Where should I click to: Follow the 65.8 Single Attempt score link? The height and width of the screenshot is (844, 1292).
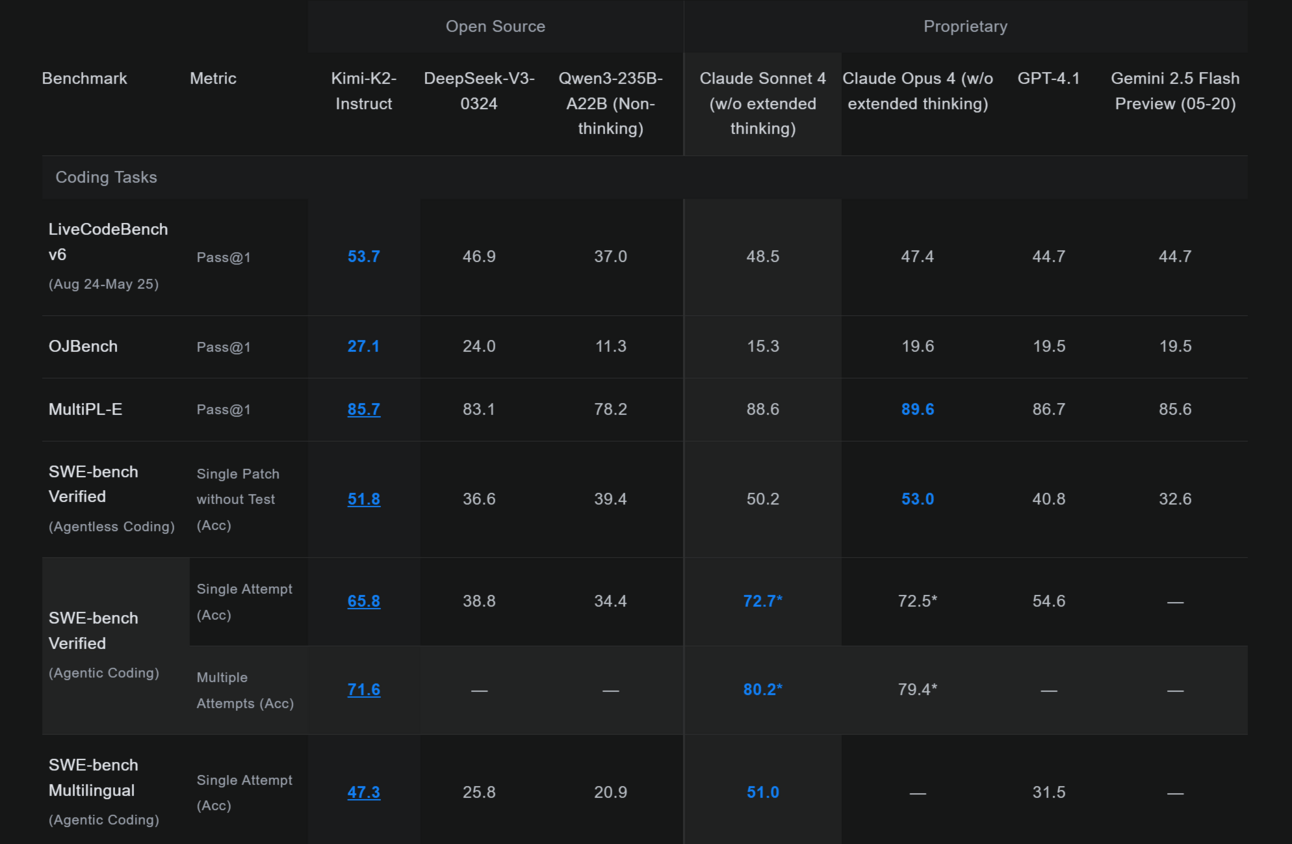[364, 601]
